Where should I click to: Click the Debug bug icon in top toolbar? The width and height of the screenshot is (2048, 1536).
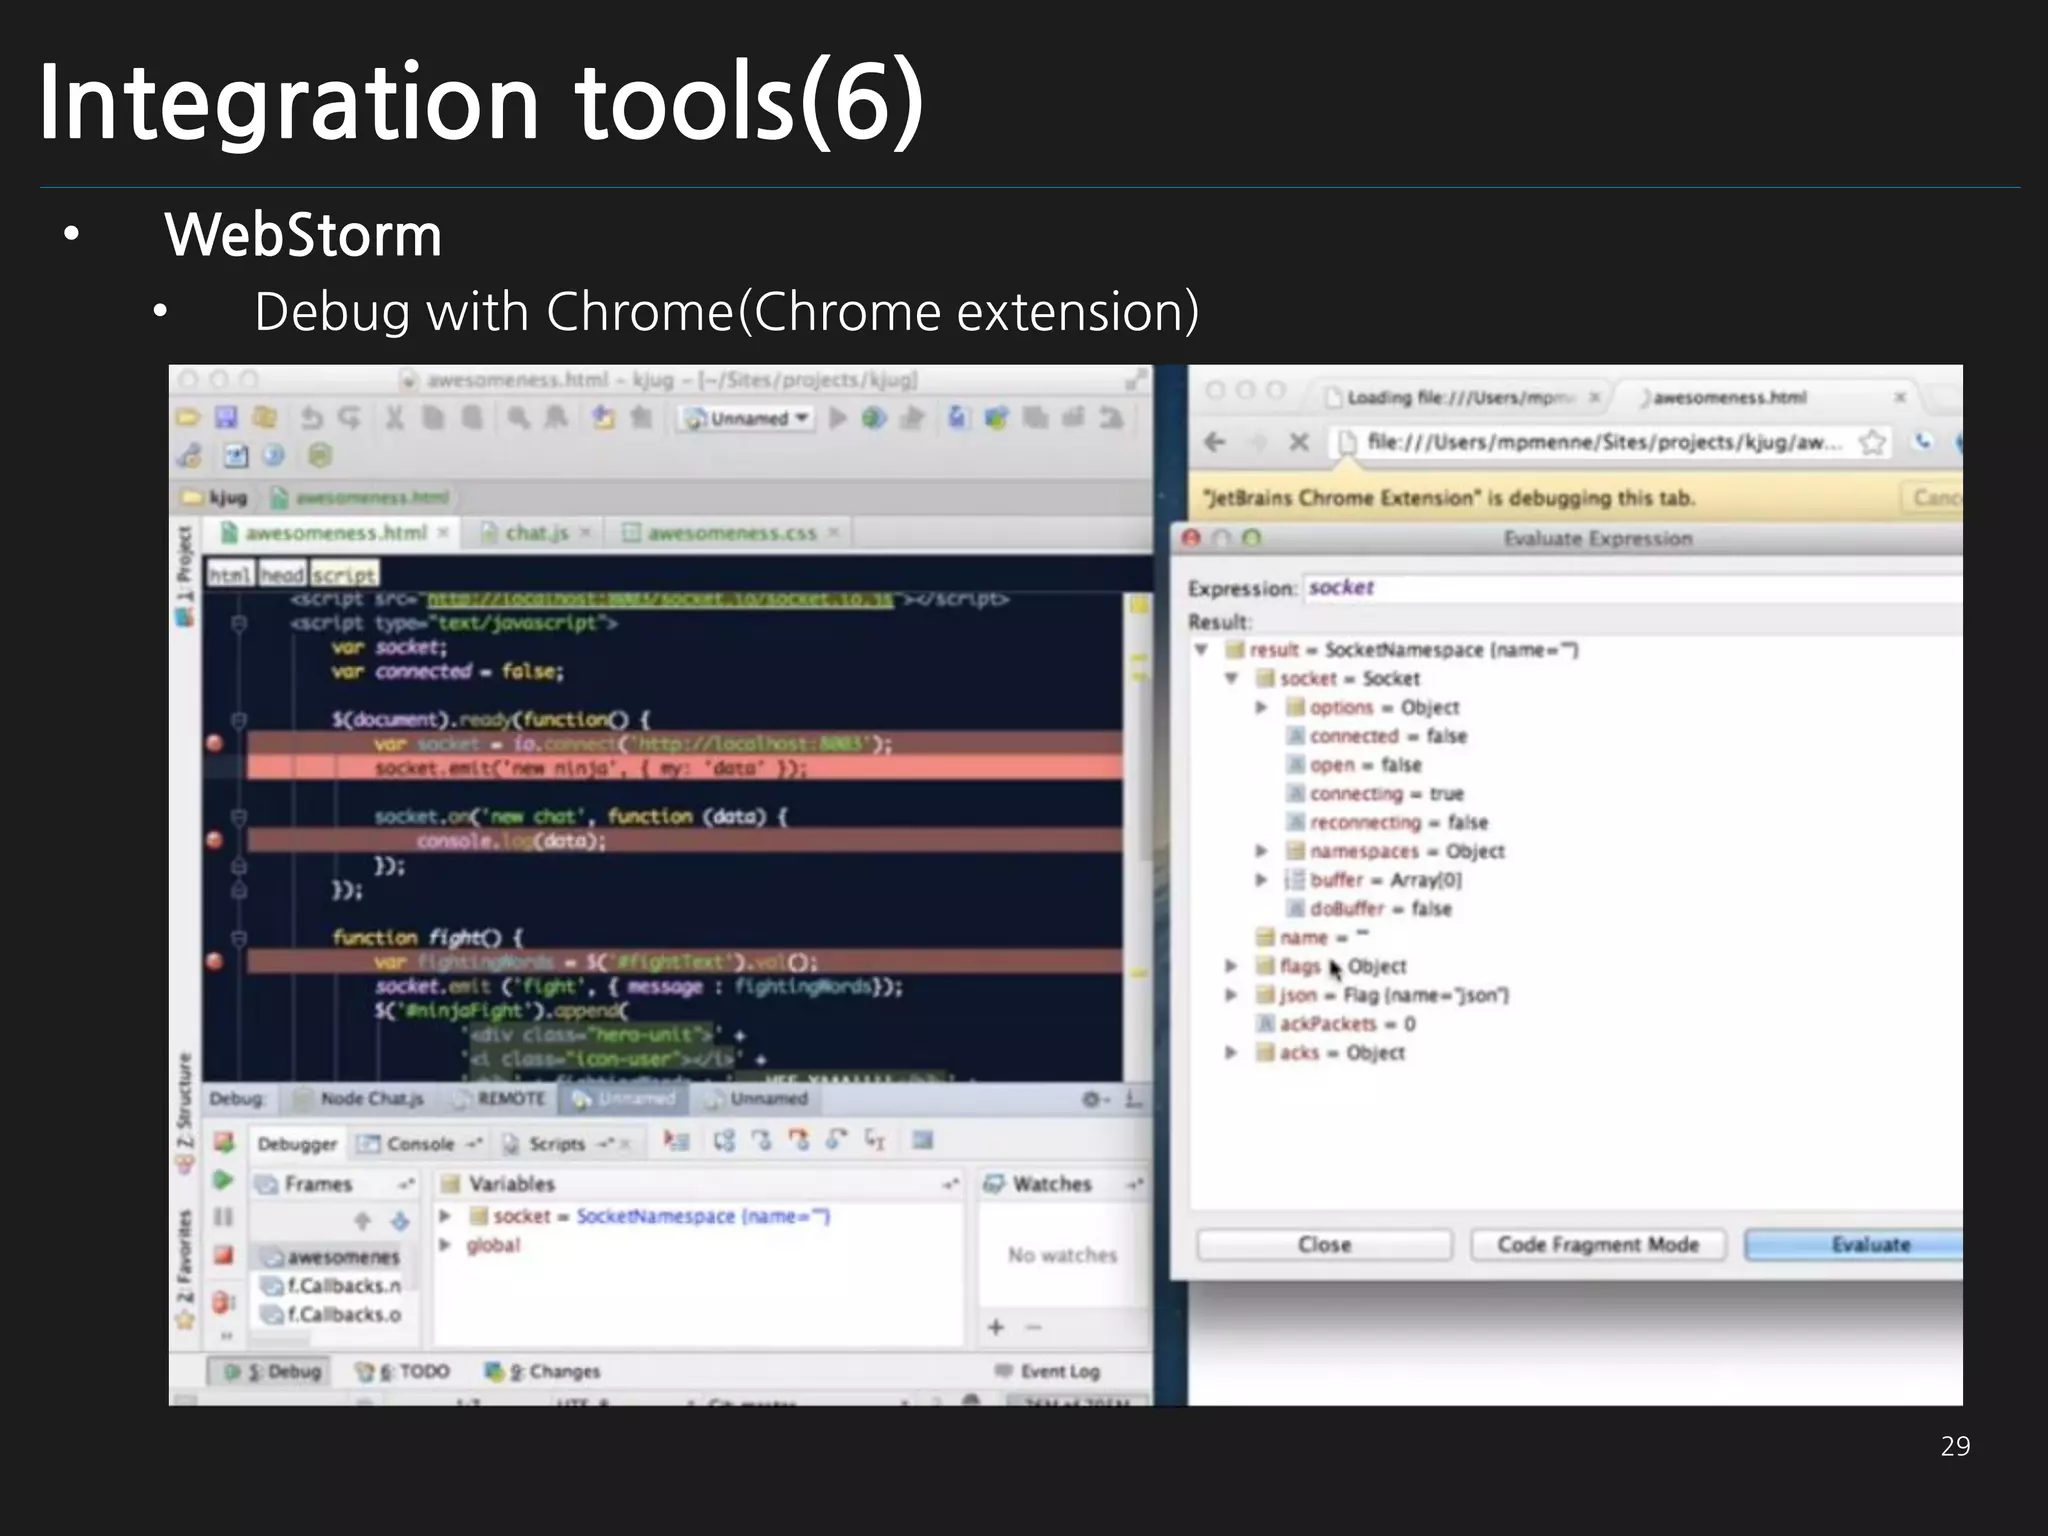click(874, 418)
